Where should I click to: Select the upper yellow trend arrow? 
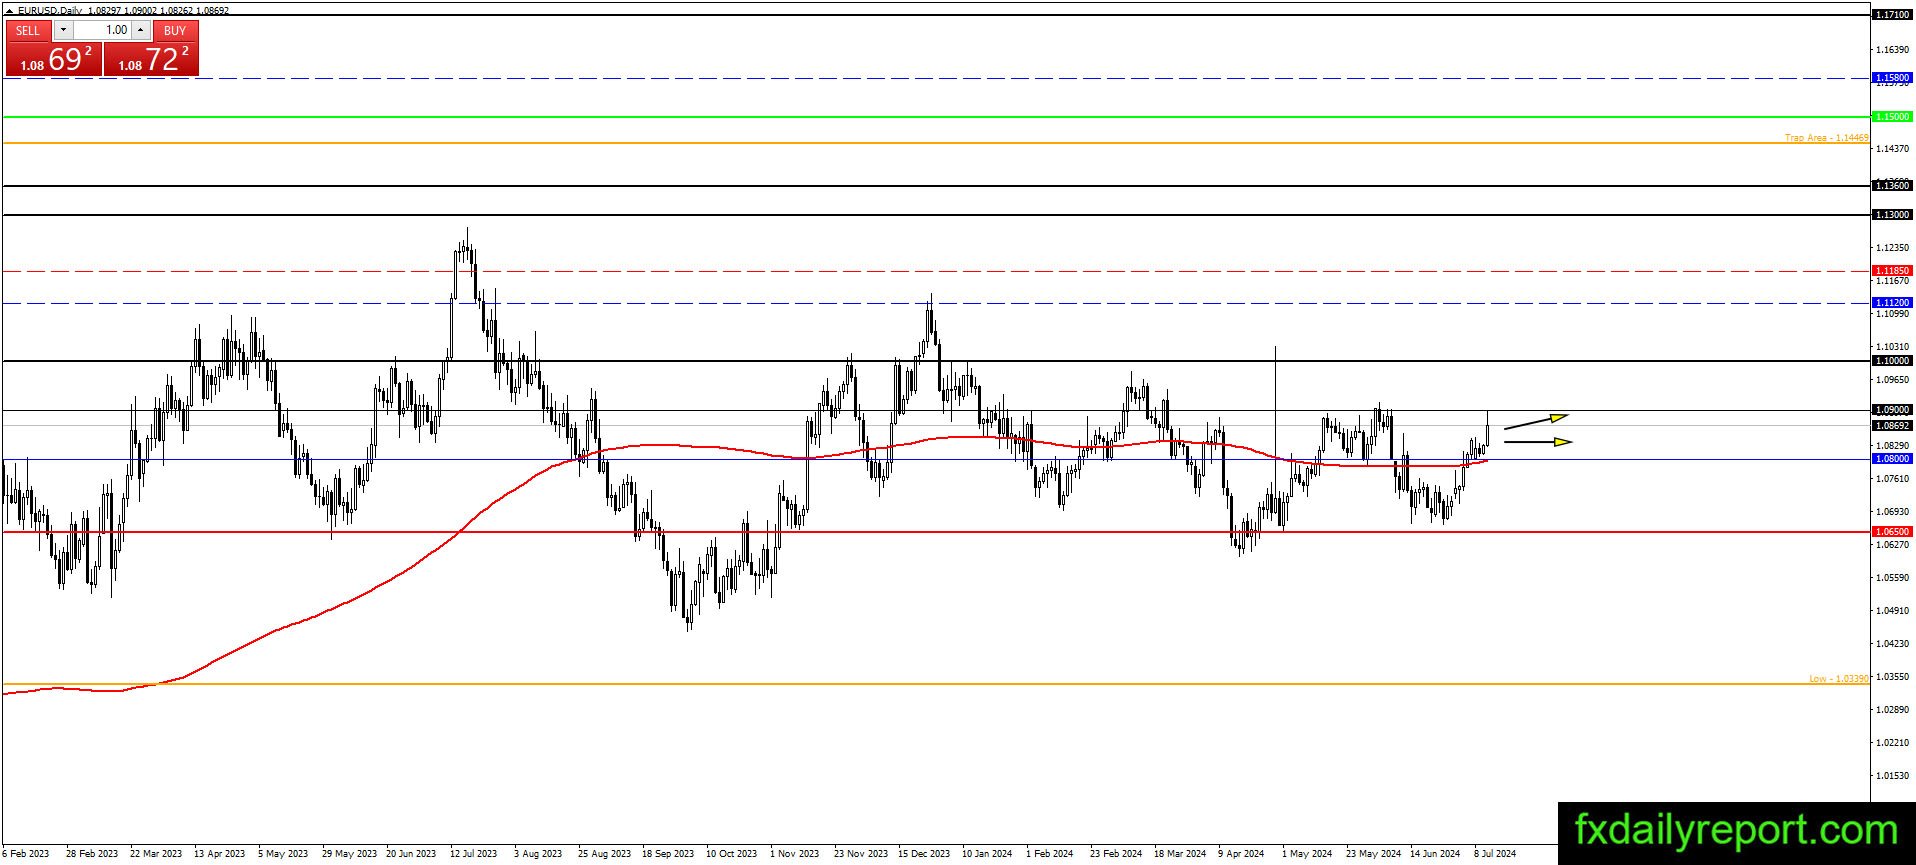coord(1536,421)
